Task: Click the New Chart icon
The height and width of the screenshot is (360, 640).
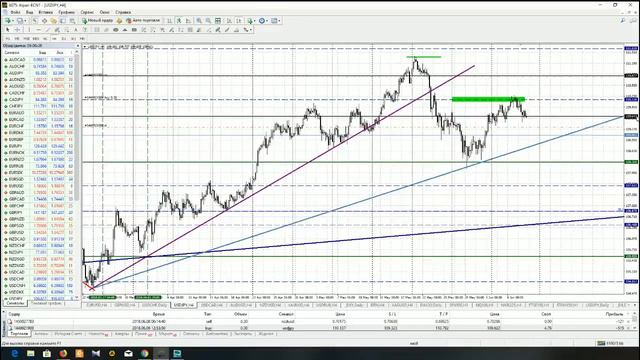Action: click(8, 20)
